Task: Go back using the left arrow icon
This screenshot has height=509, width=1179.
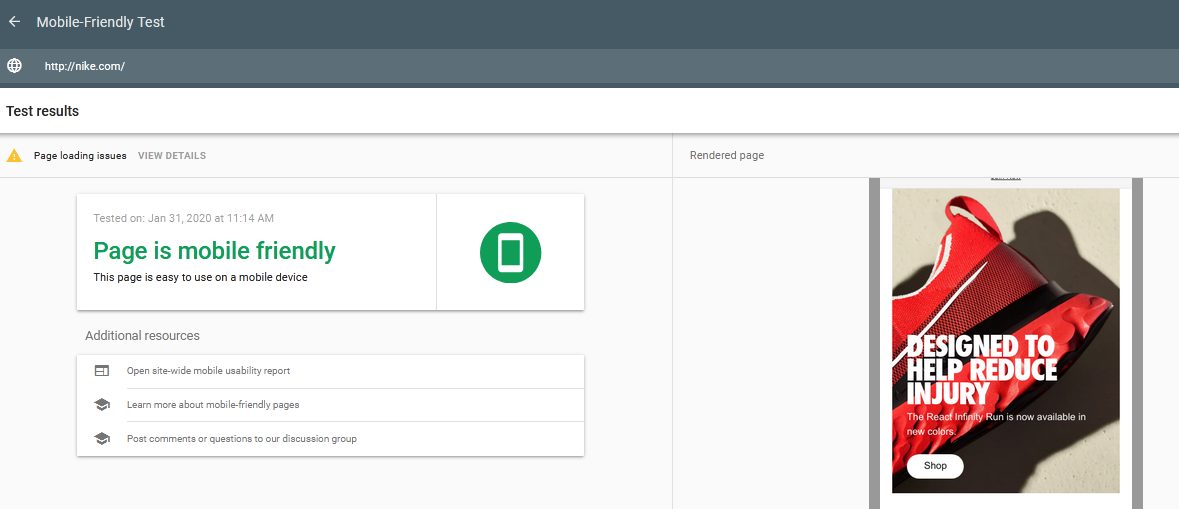Action: [x=14, y=22]
